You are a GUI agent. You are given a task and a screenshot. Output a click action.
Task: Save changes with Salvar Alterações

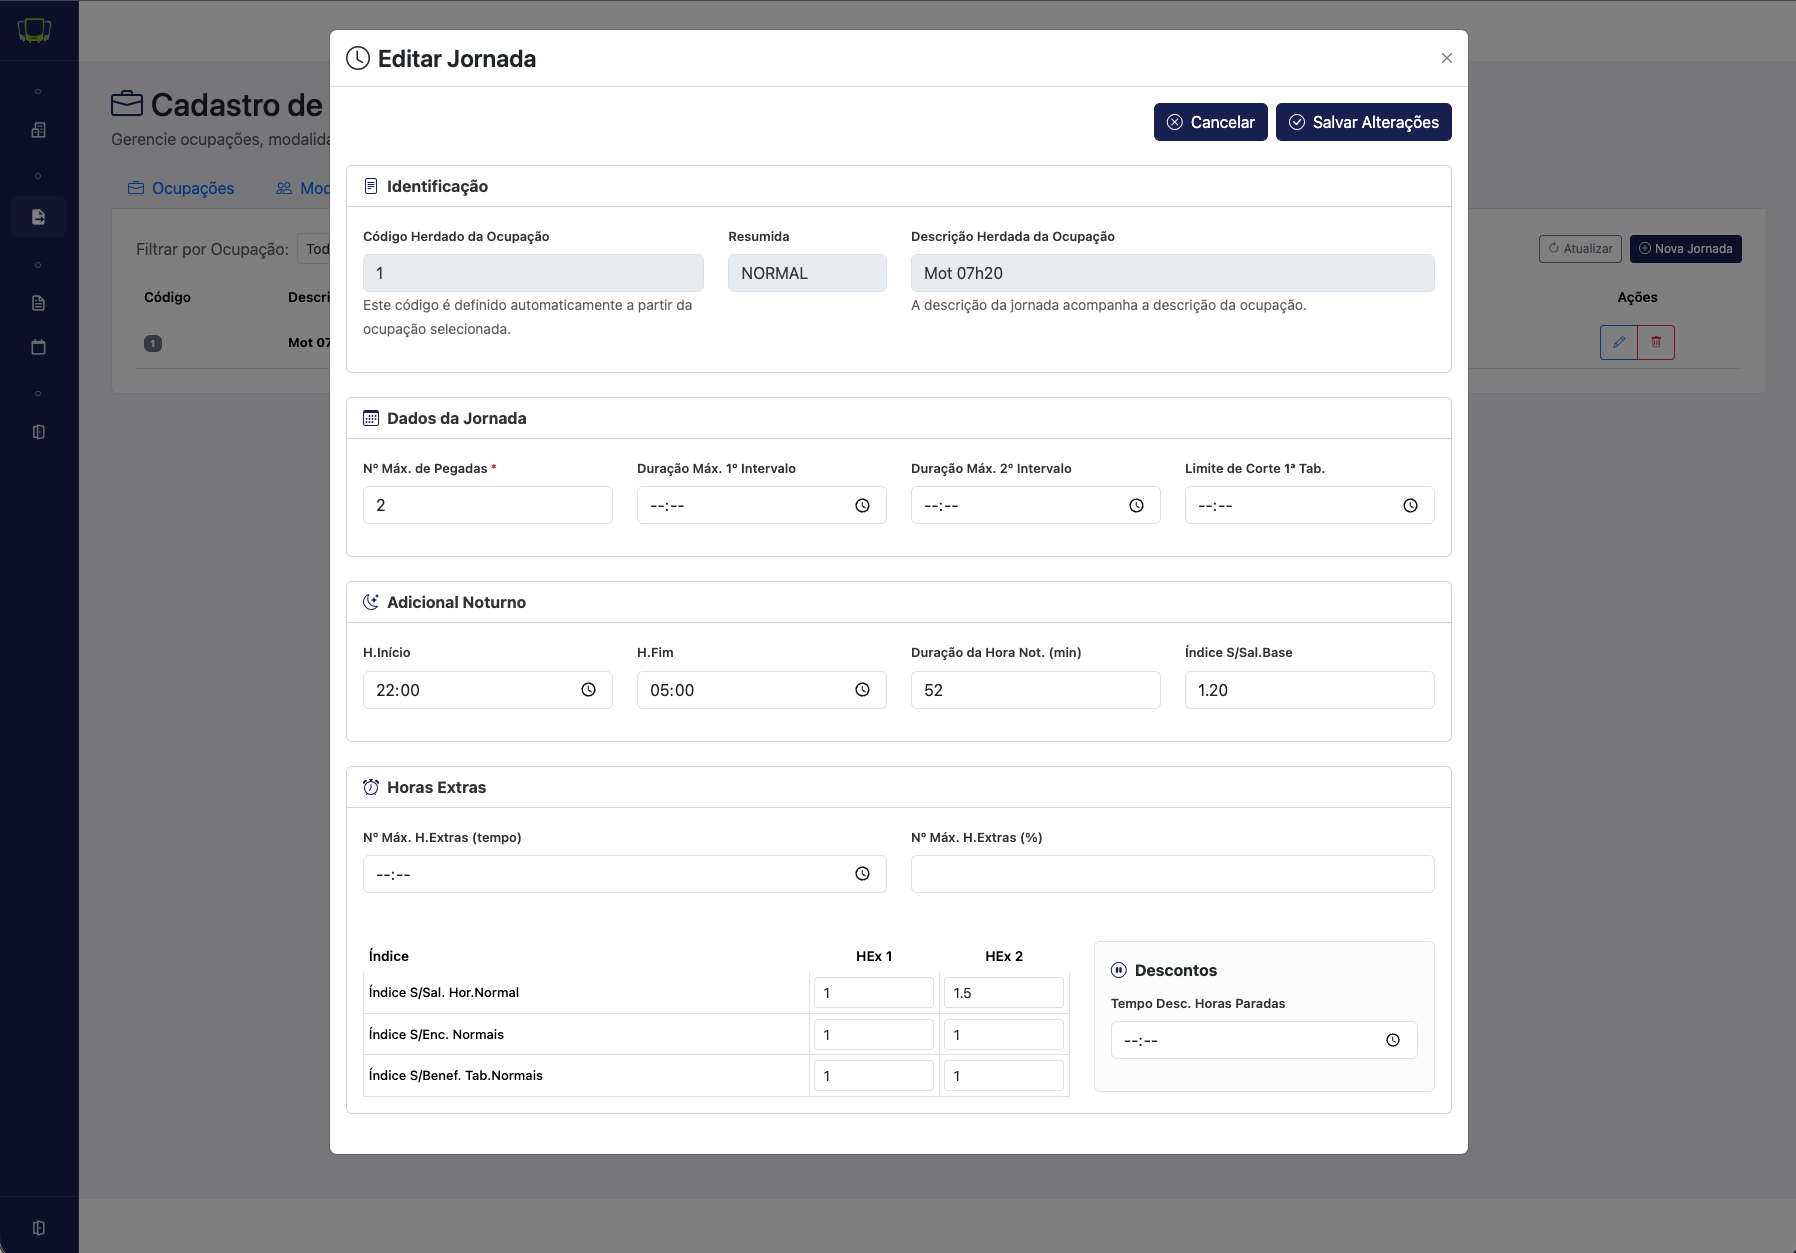1363,122
